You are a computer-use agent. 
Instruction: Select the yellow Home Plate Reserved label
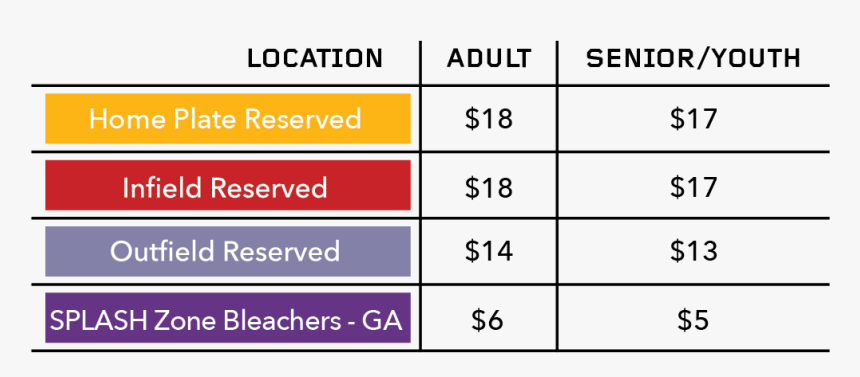[x=228, y=119]
